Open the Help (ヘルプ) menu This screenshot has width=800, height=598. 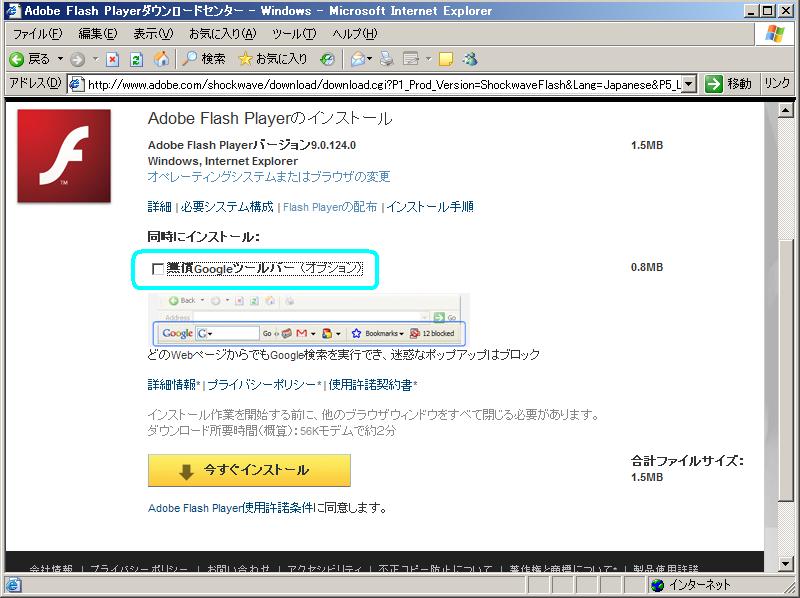pyautogui.click(x=355, y=34)
